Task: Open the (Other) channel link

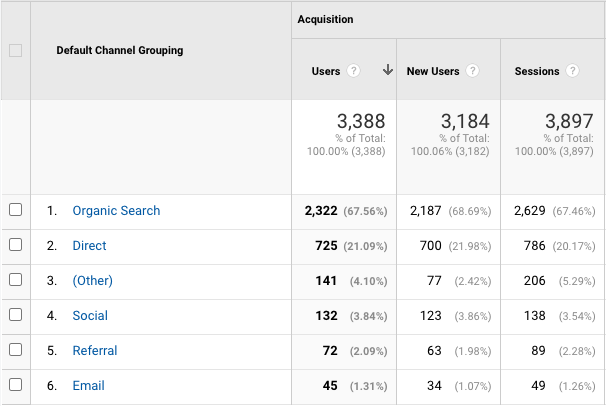Action: 92,281
